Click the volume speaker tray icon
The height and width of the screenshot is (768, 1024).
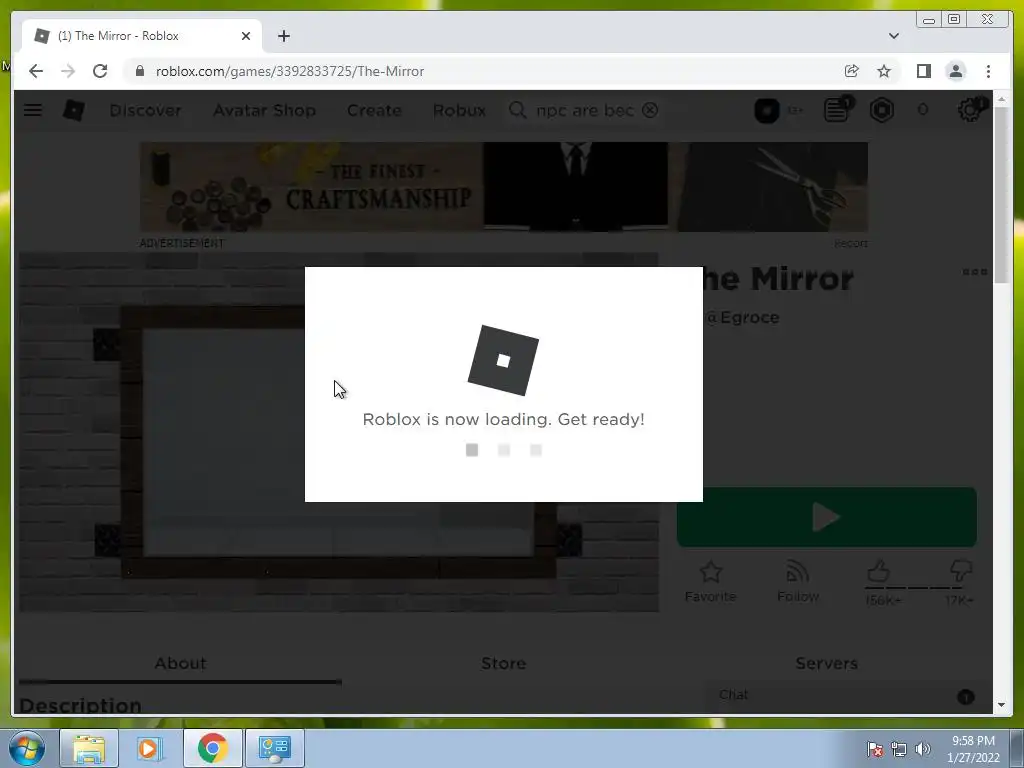pos(923,749)
